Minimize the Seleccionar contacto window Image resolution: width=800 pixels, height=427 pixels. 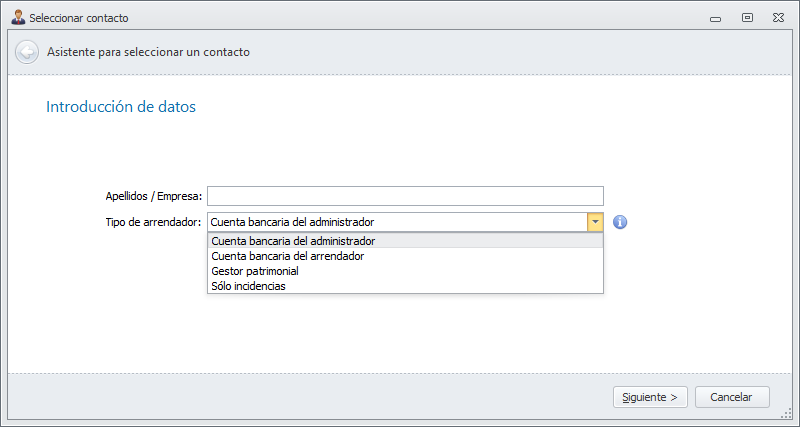(x=713, y=17)
